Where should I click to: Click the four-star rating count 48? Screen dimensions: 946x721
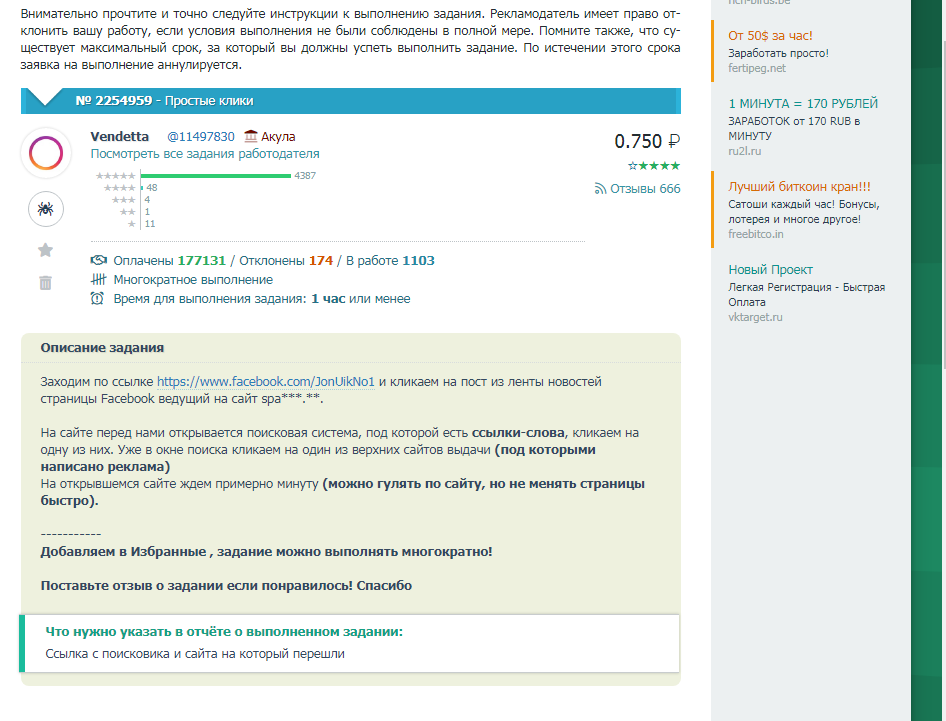tap(151, 188)
